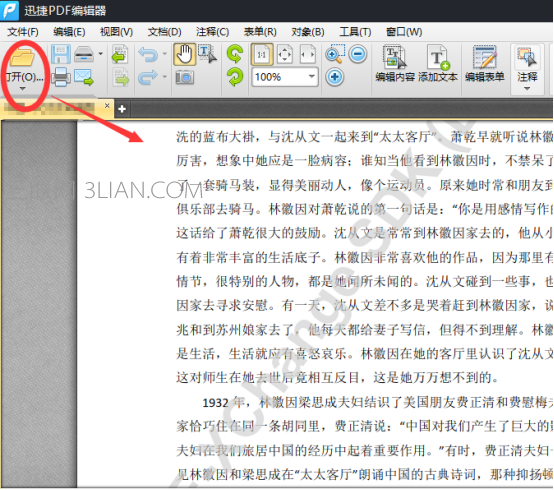Click the Print icon
The height and width of the screenshot is (490, 554).
(x=61, y=77)
